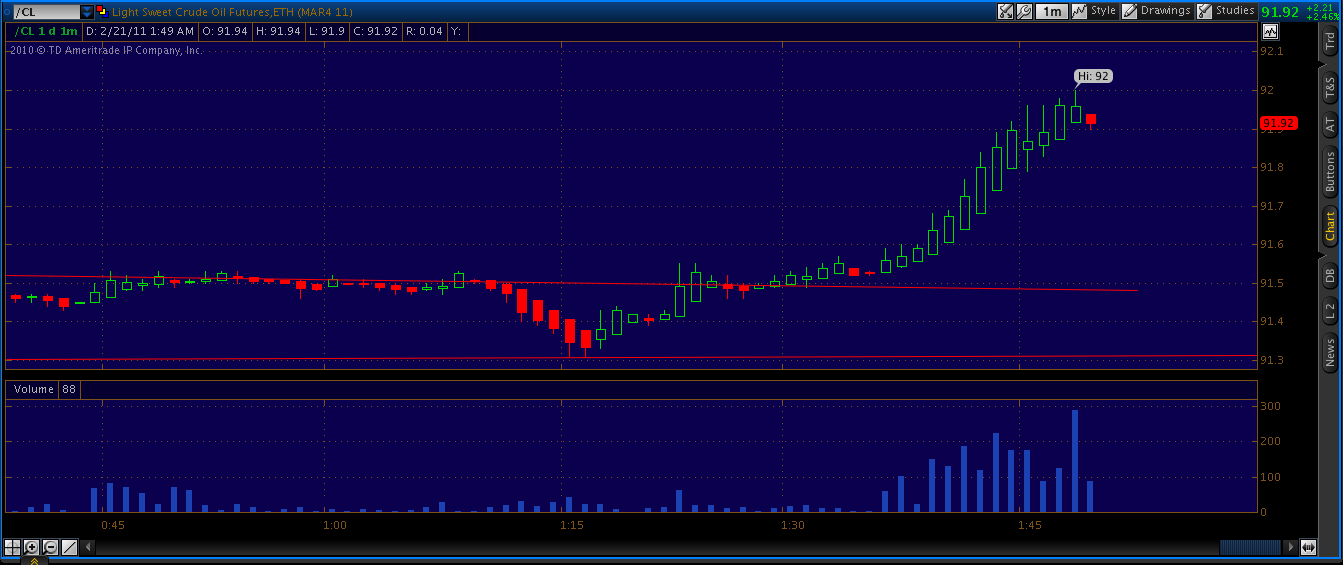Click the R: 0.04 range value
Screen dimensions: 1343x565
pyautogui.click(x=425, y=31)
